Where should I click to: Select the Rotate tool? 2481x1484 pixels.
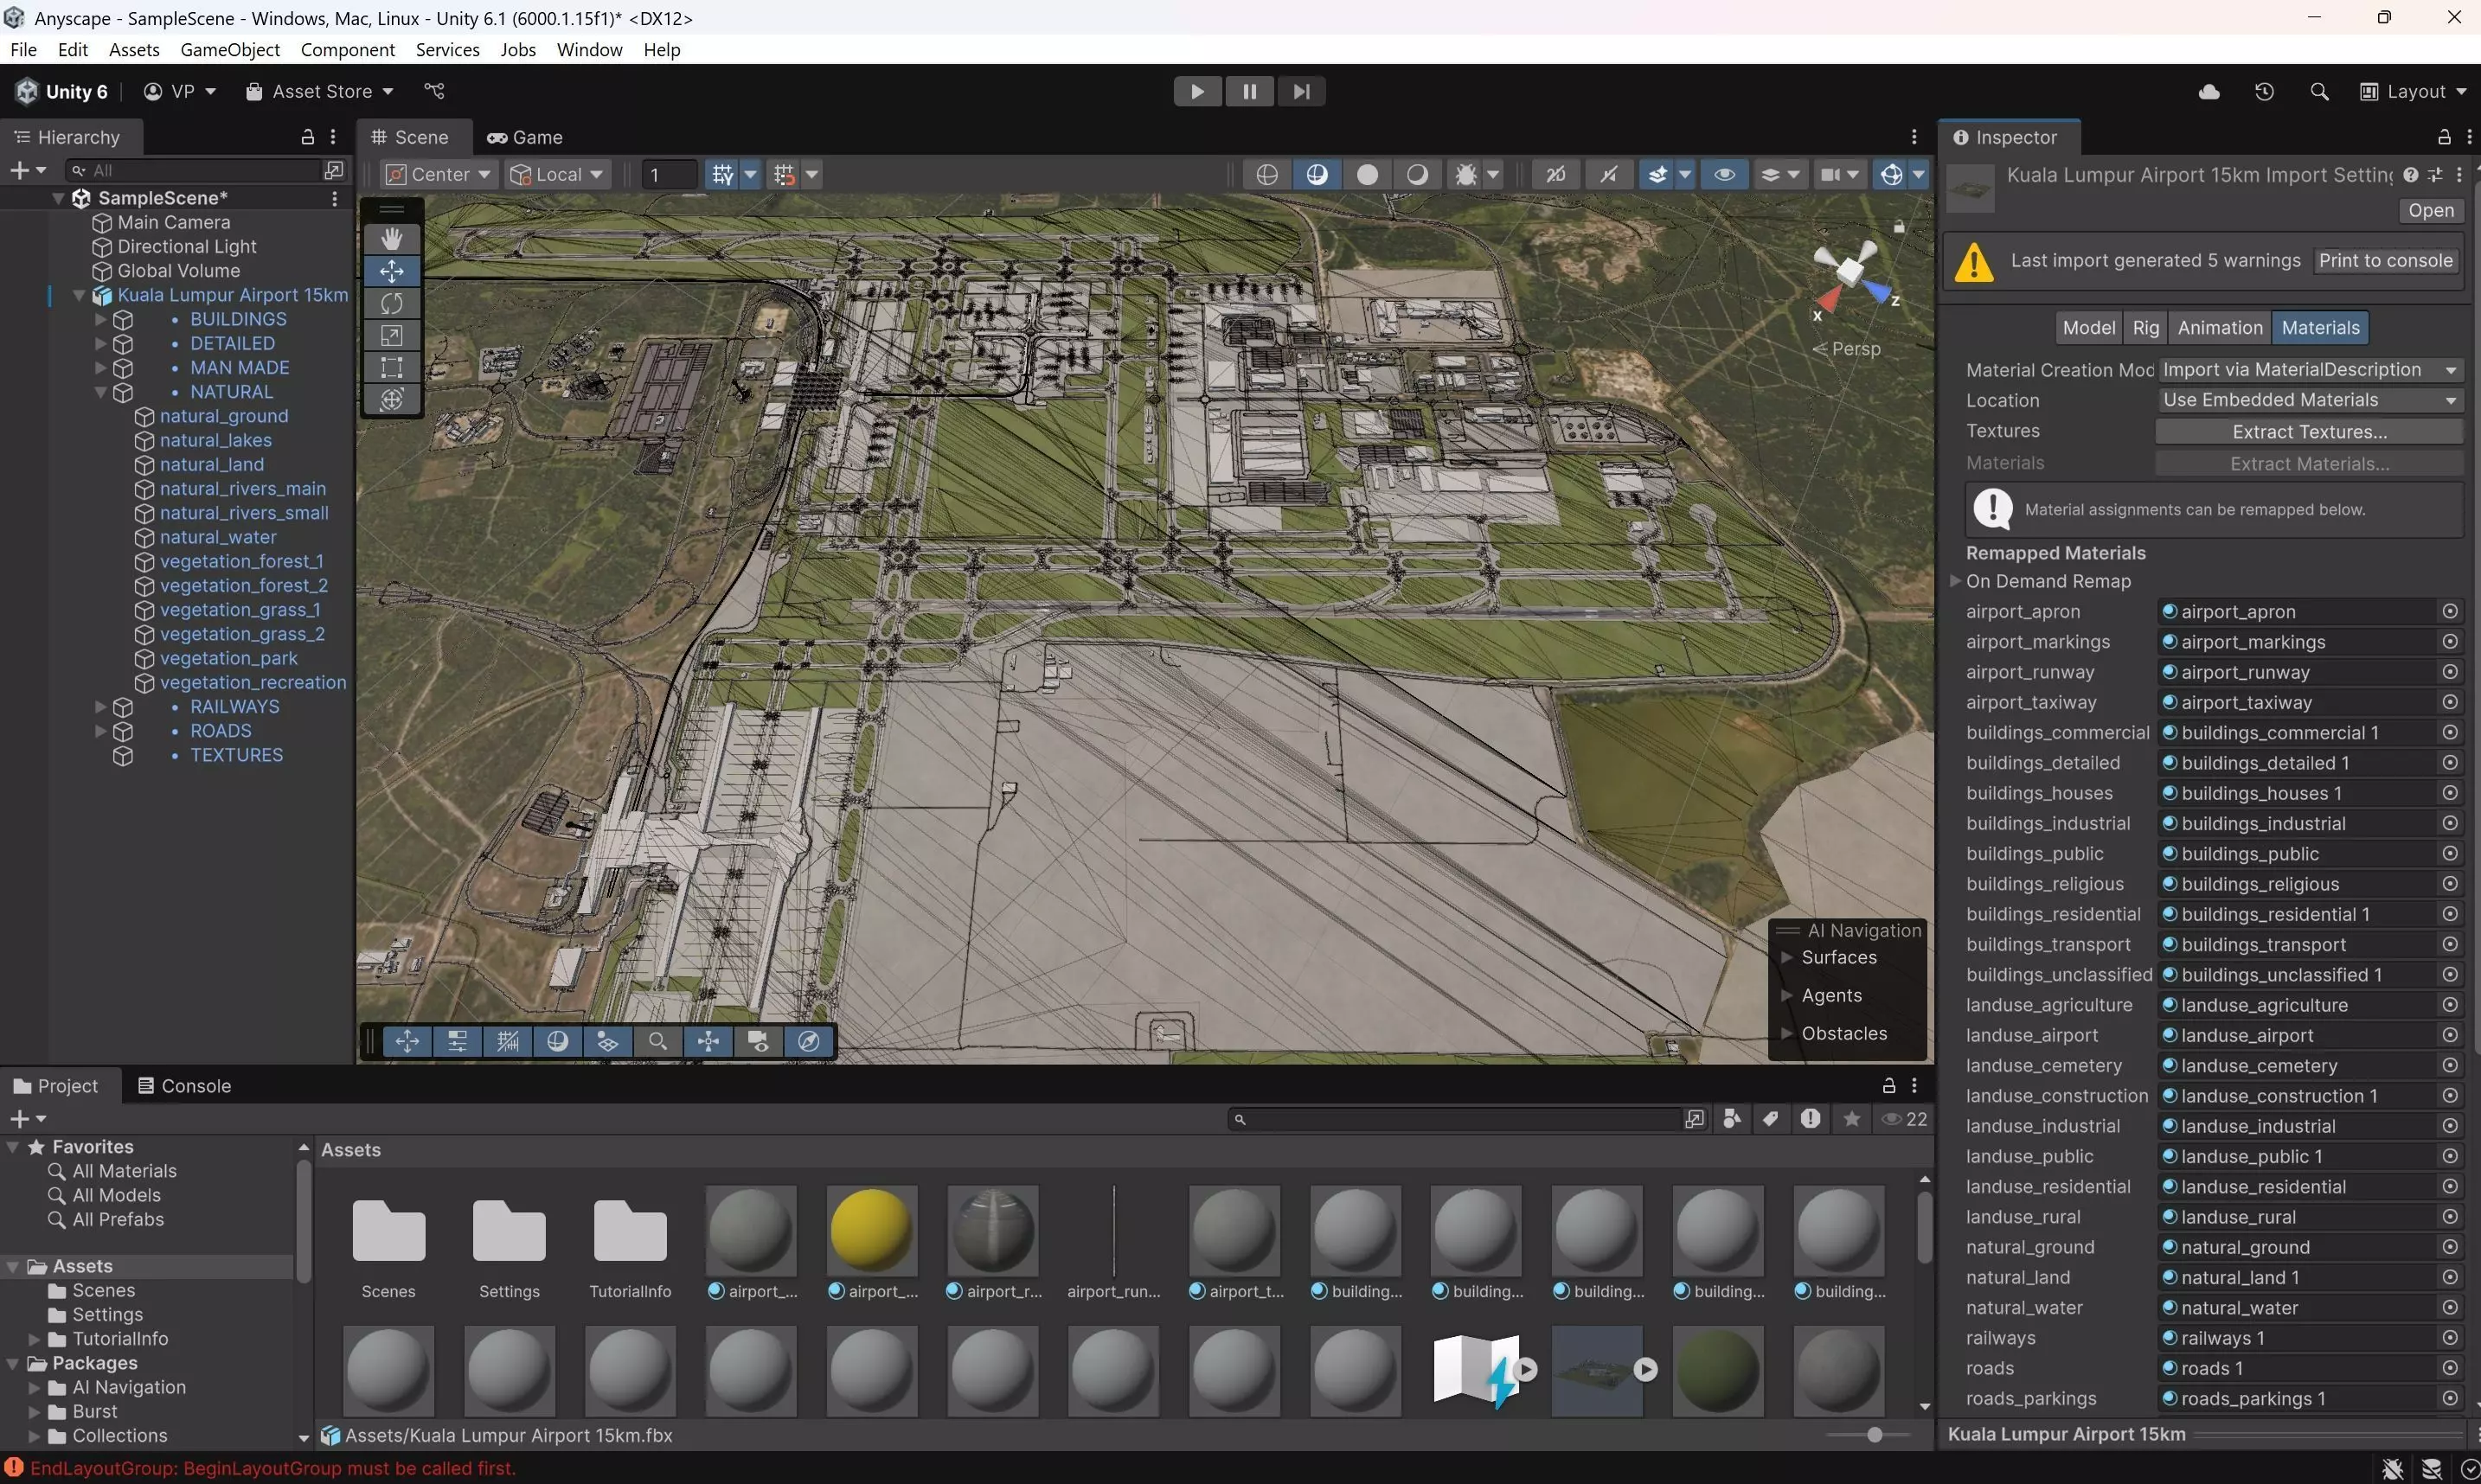(x=391, y=303)
